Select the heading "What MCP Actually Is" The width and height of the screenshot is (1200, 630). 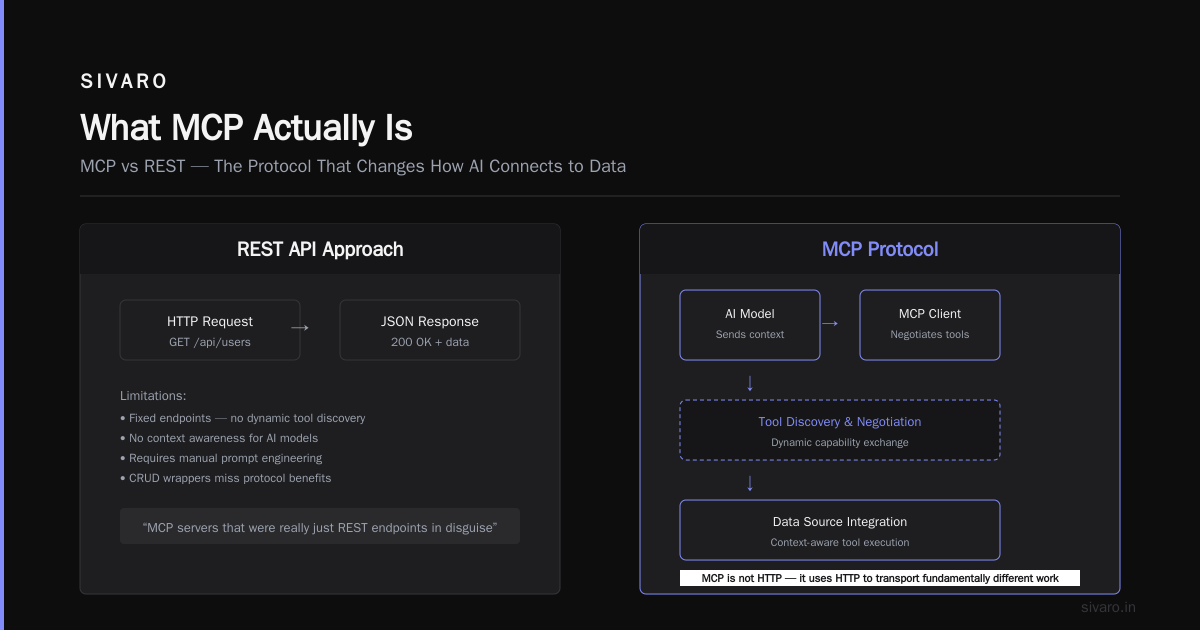[246, 128]
